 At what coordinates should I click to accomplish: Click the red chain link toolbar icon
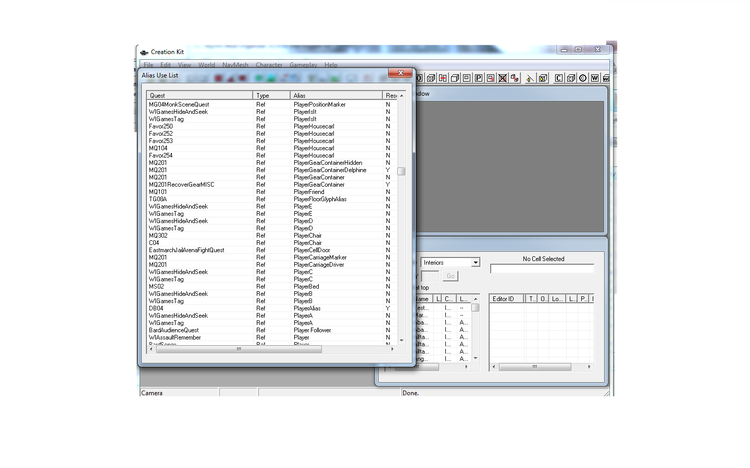[514, 78]
